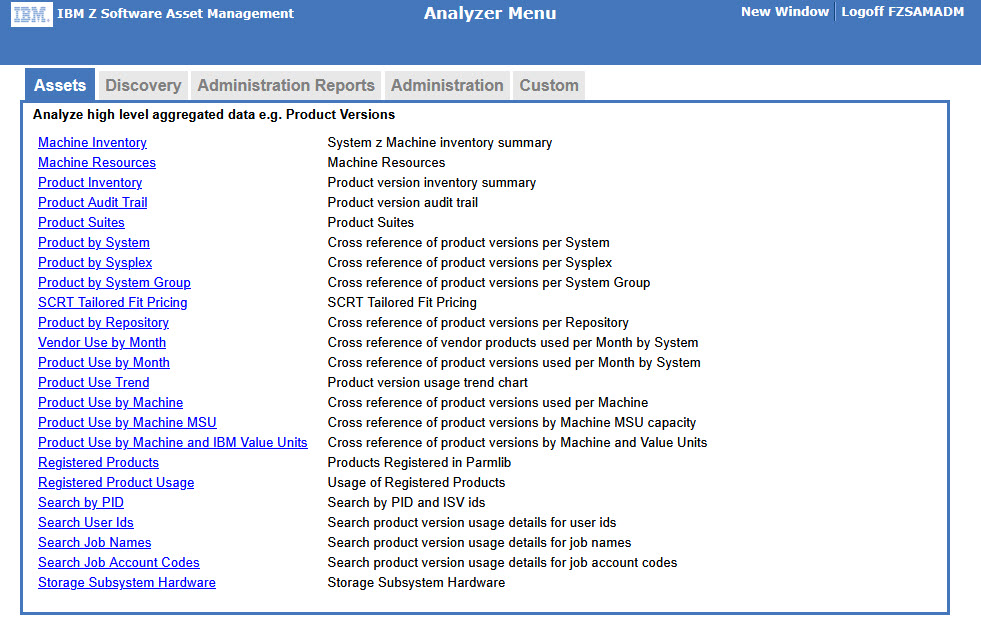This screenshot has width=981, height=625.
Task: Open Storage Subsystem Hardware report
Action: click(126, 583)
